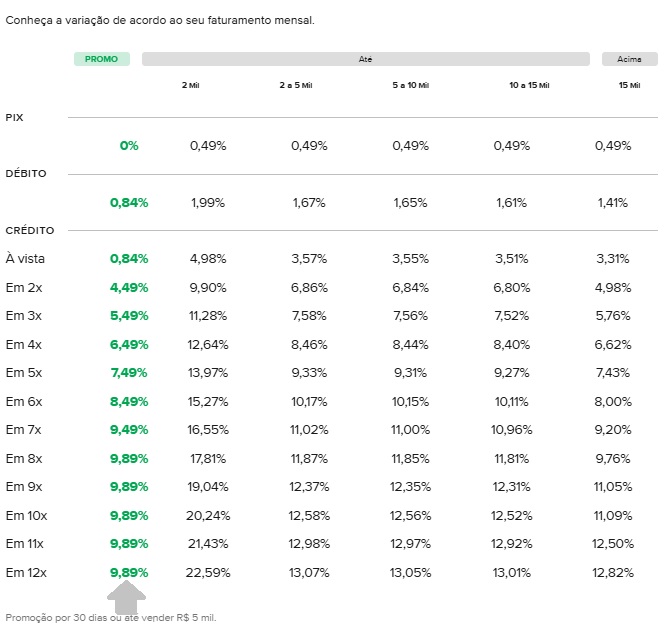Click the DÉBITO section label
The width and height of the screenshot is (665, 634).
point(26,173)
